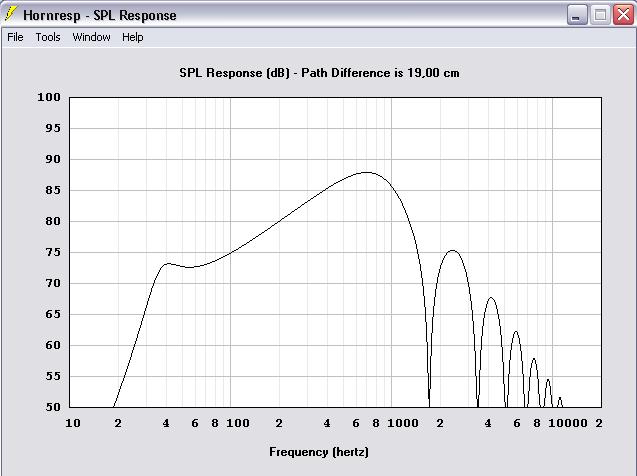
Task: Click the disabled maximize button
Action: [600, 15]
